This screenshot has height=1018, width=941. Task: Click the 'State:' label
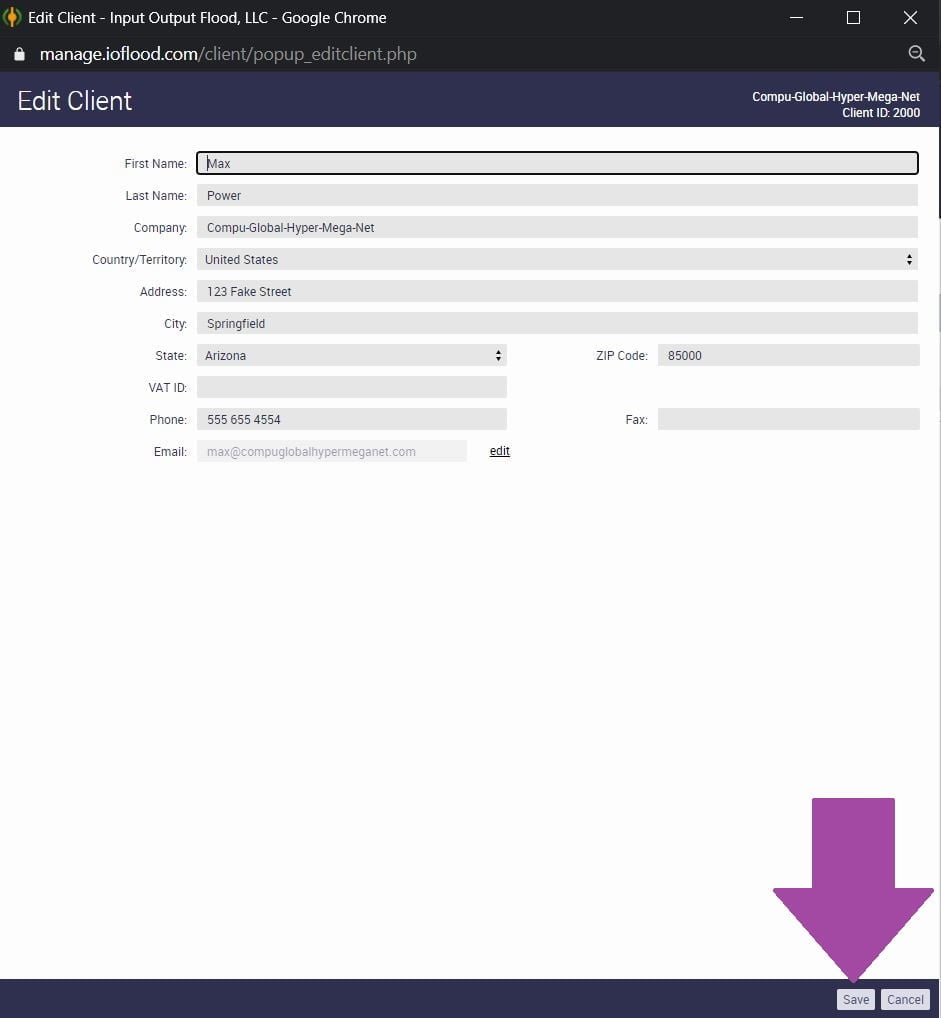(171, 356)
